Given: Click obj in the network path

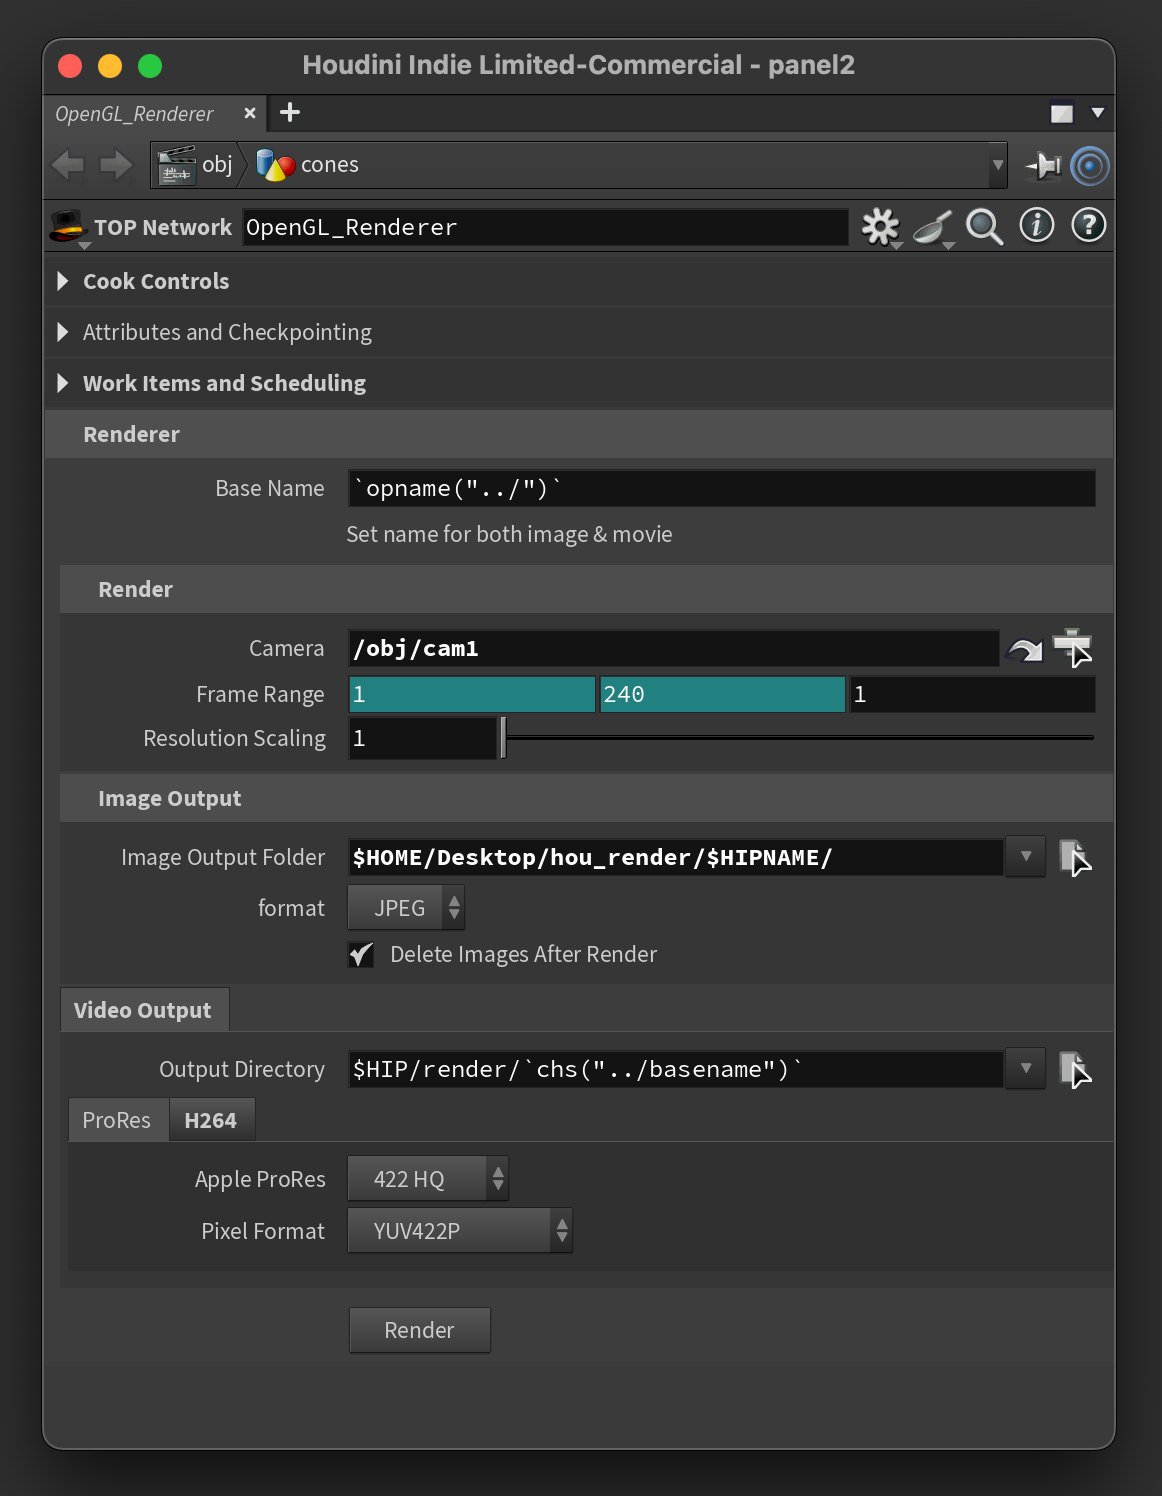Looking at the screenshot, I should pyautogui.click(x=217, y=164).
